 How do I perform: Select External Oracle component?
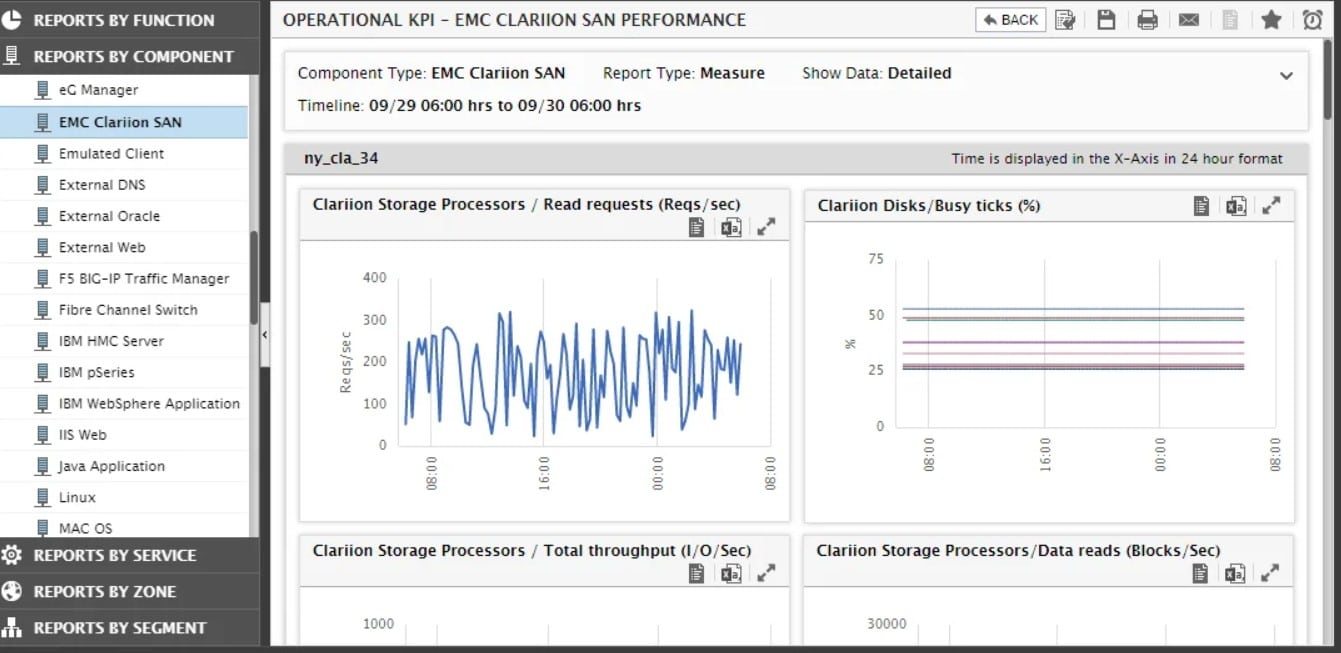tap(124, 216)
